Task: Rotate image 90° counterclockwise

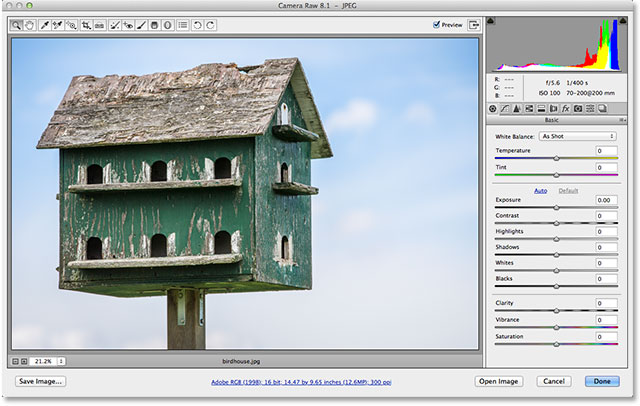Action: [x=197, y=25]
